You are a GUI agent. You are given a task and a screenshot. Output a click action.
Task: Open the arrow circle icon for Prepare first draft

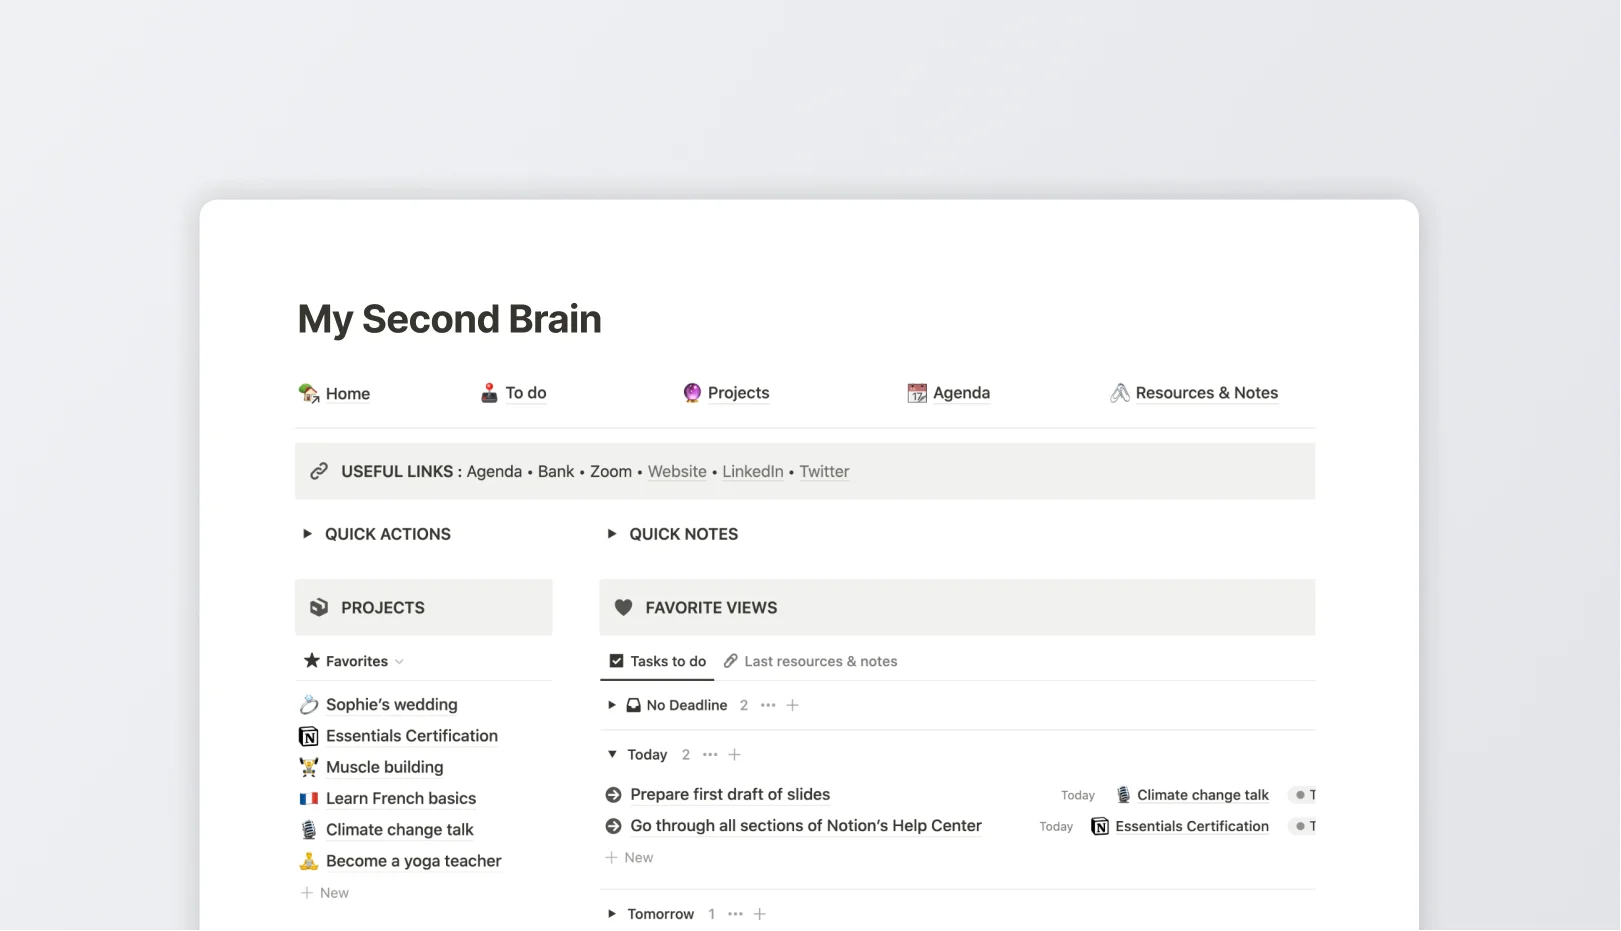[x=612, y=794]
